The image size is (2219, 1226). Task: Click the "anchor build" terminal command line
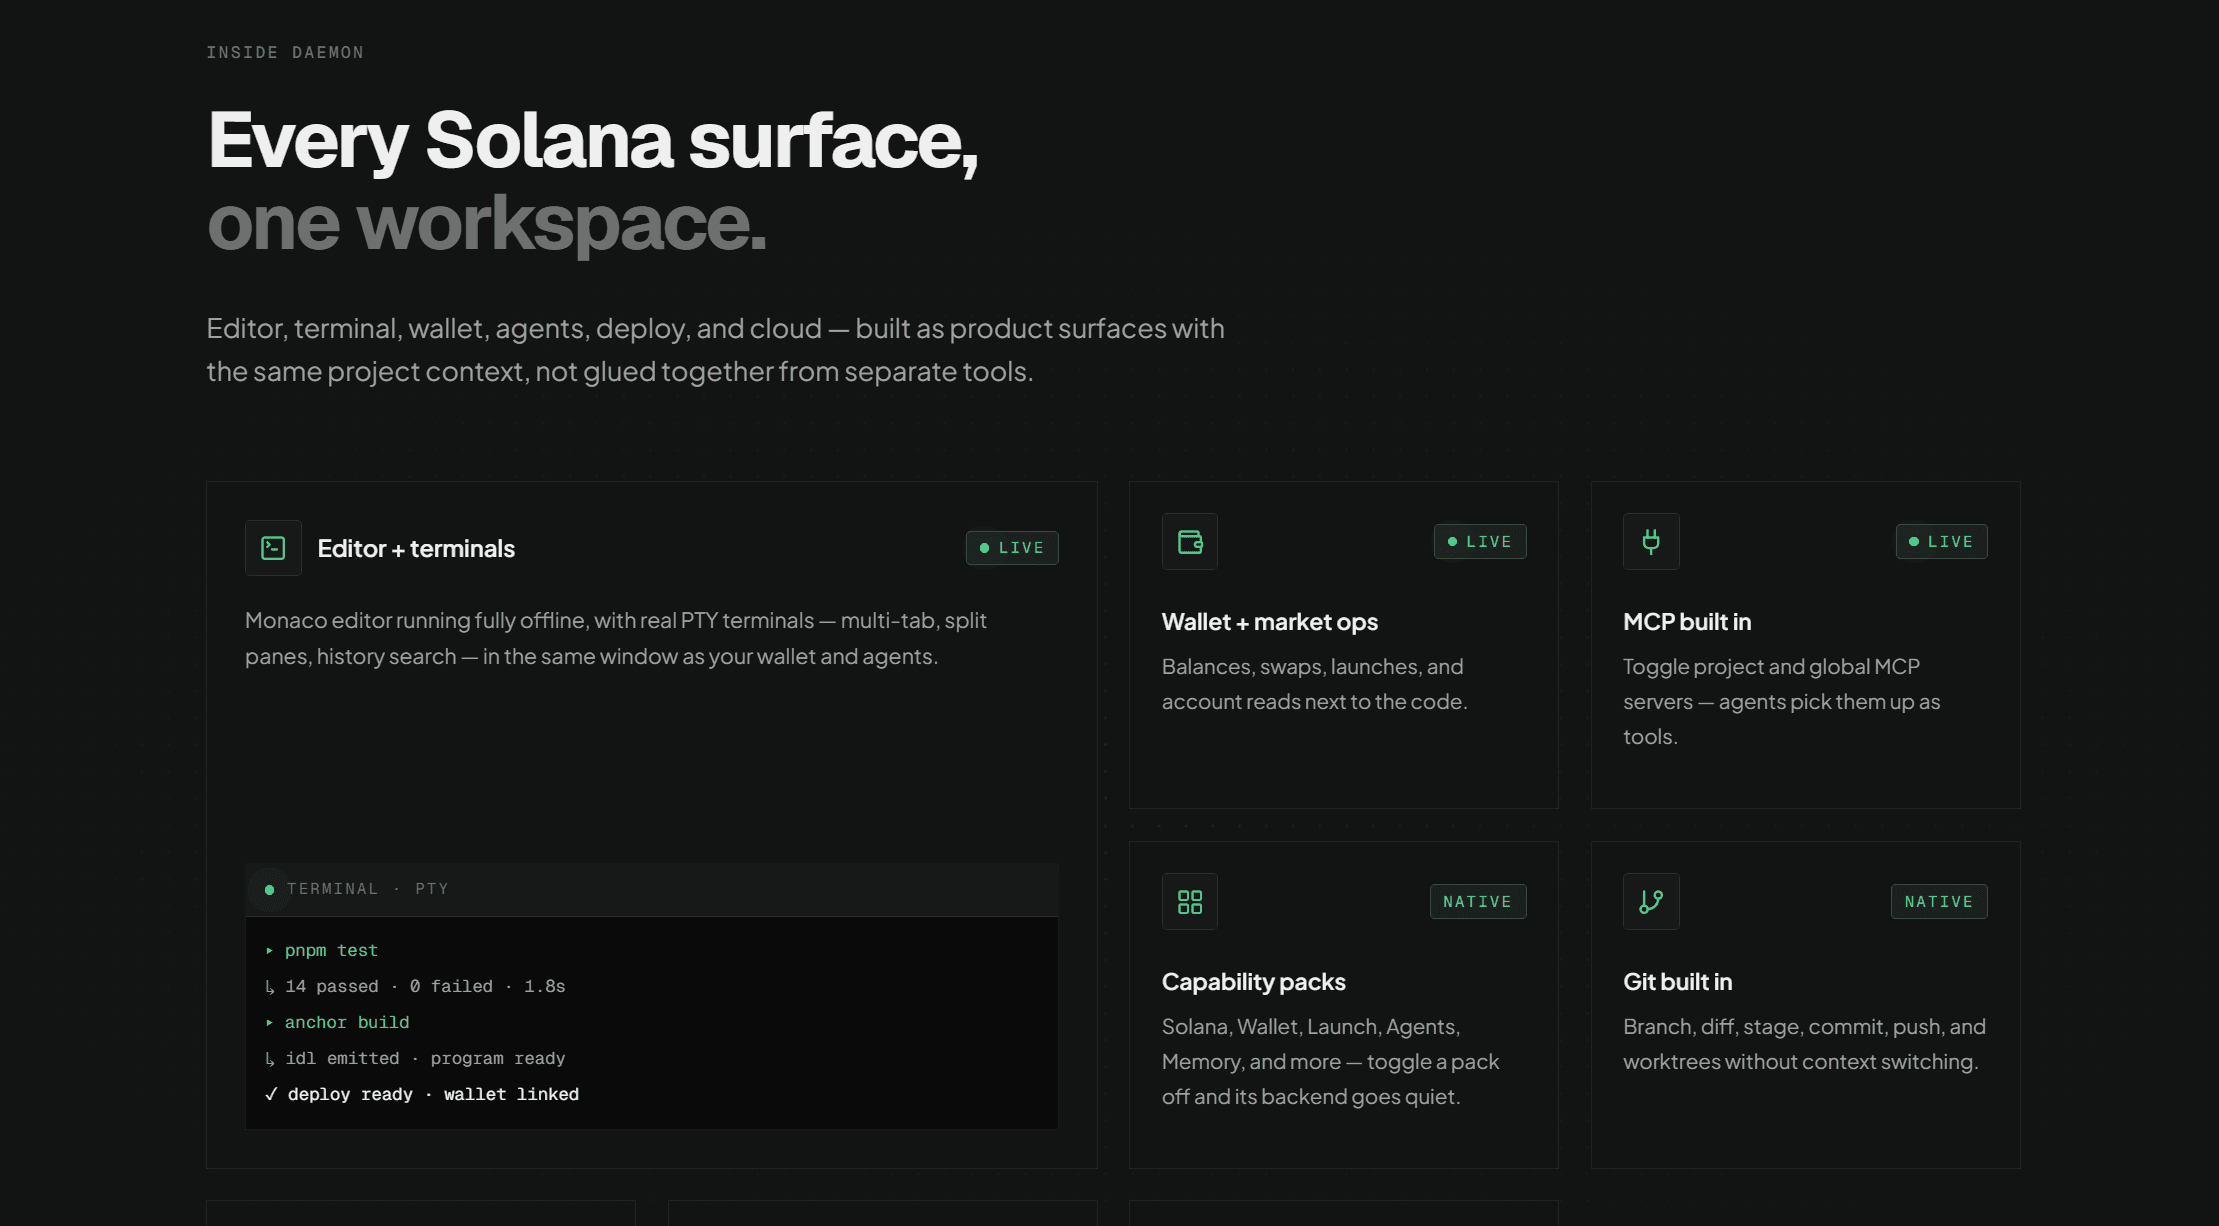(x=337, y=1023)
